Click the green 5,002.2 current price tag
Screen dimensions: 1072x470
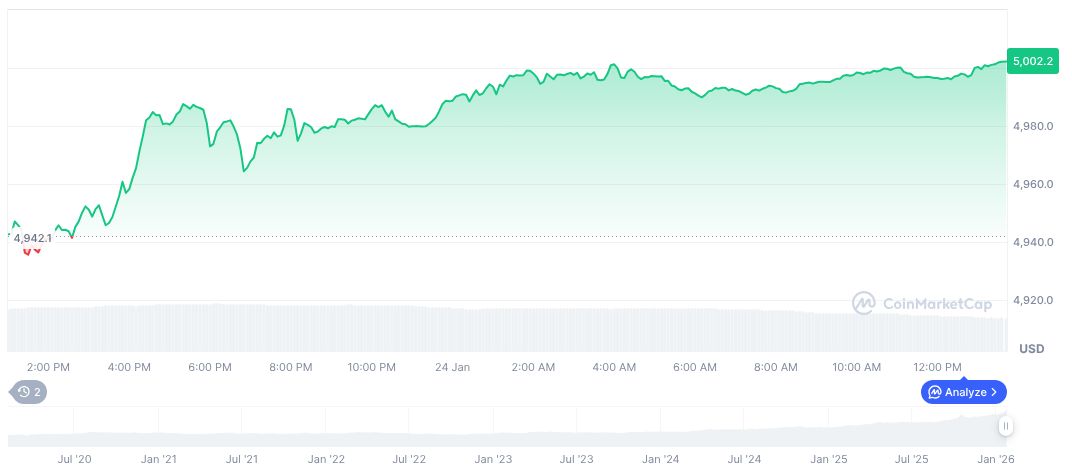(1033, 61)
